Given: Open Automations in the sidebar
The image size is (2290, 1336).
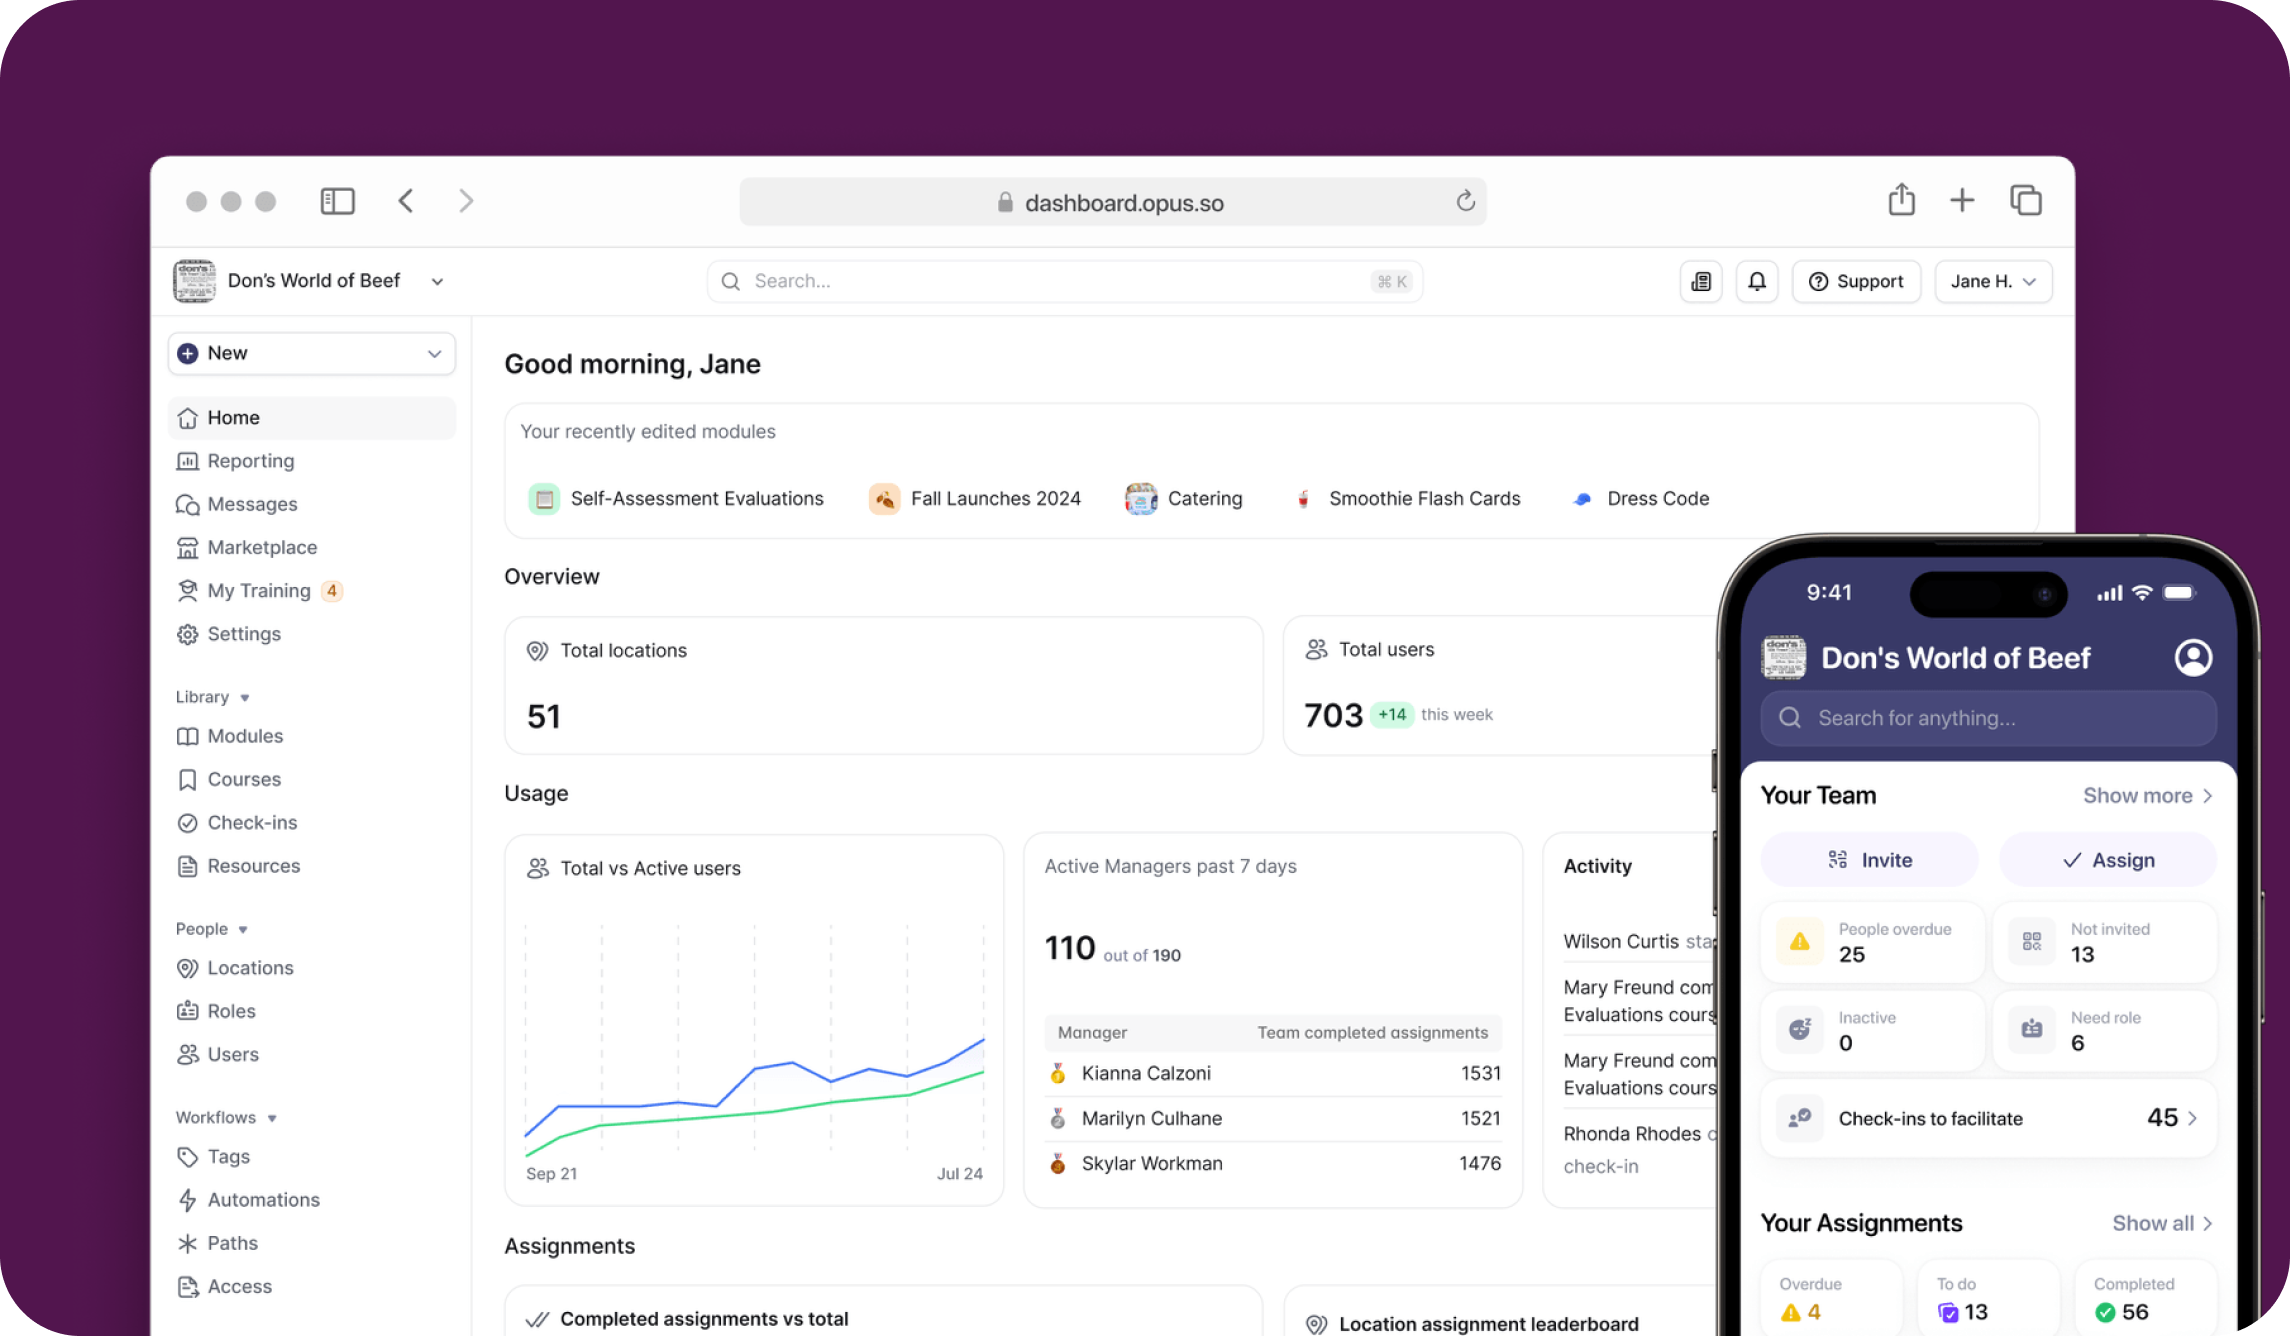Looking at the screenshot, I should point(263,1200).
